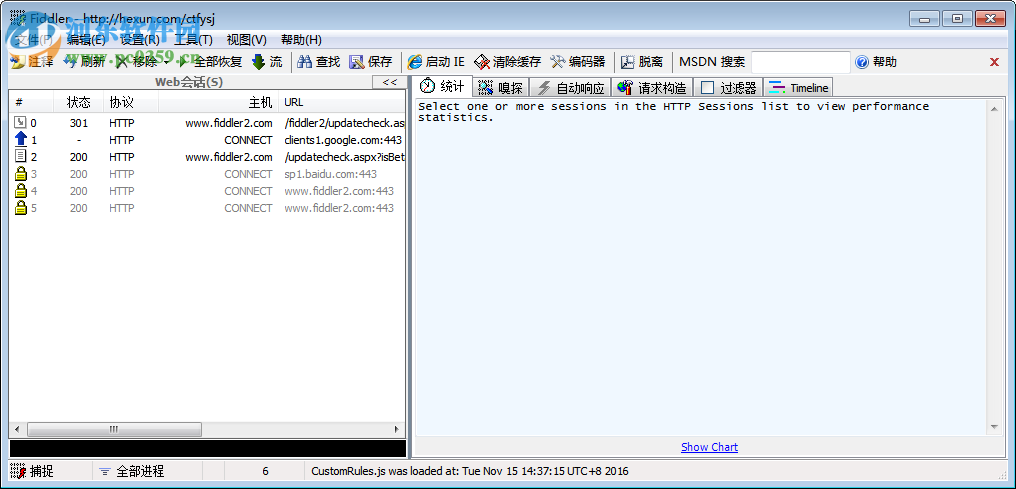Select session 0 redirect icon row
The image size is (1016, 489).
coord(21,122)
